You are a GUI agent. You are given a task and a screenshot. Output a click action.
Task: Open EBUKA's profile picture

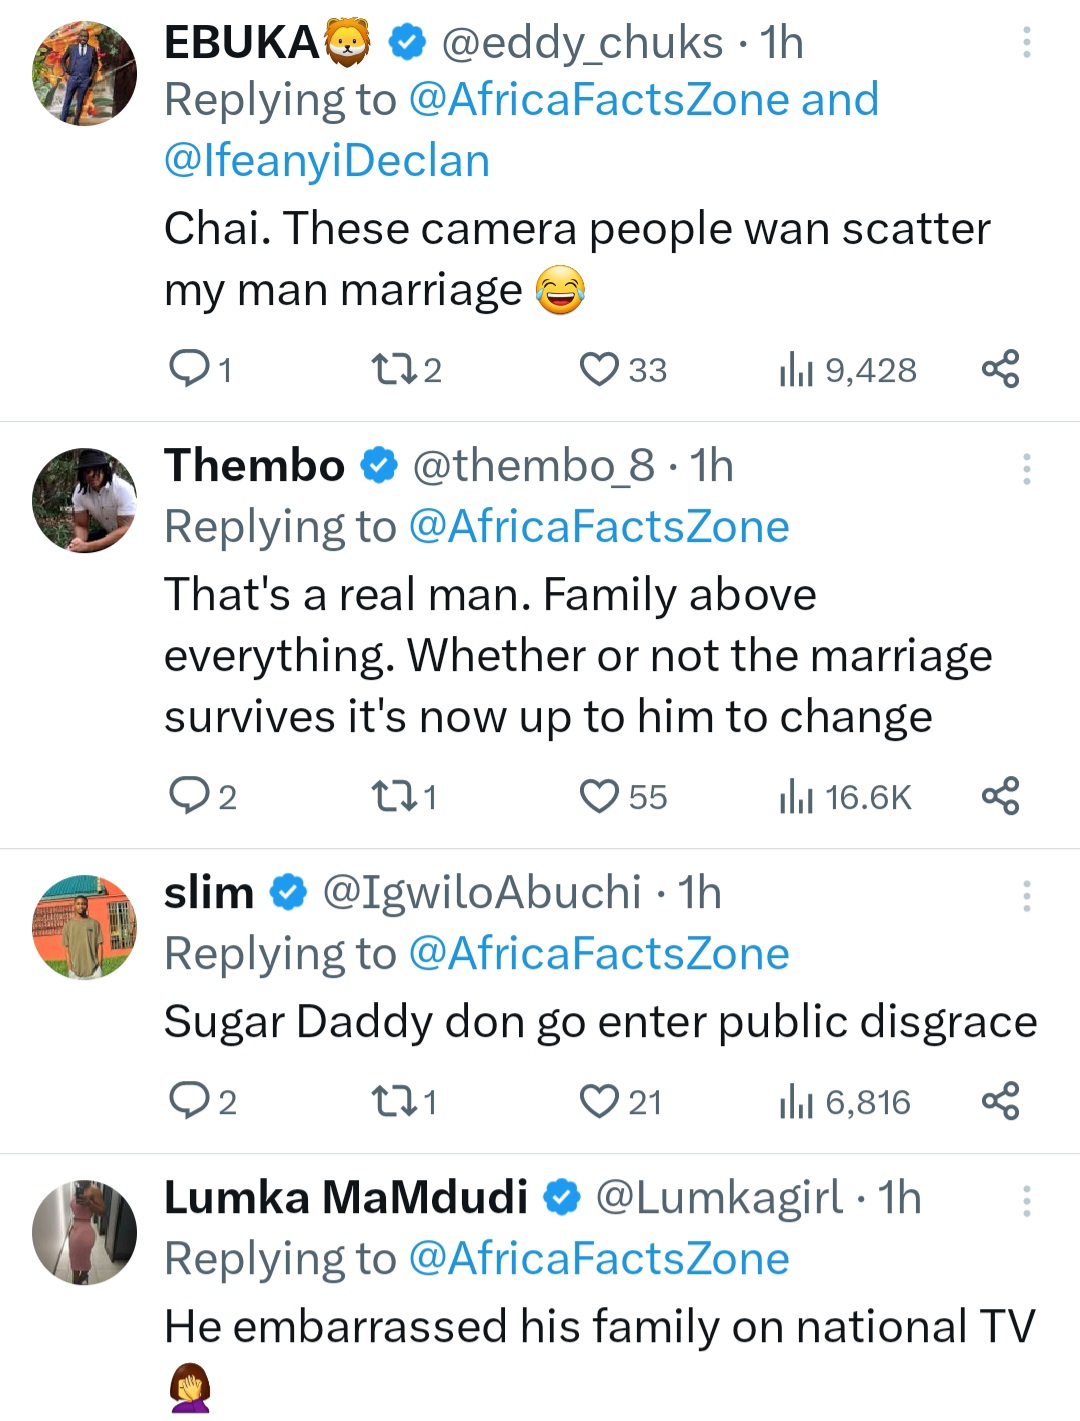(x=85, y=74)
